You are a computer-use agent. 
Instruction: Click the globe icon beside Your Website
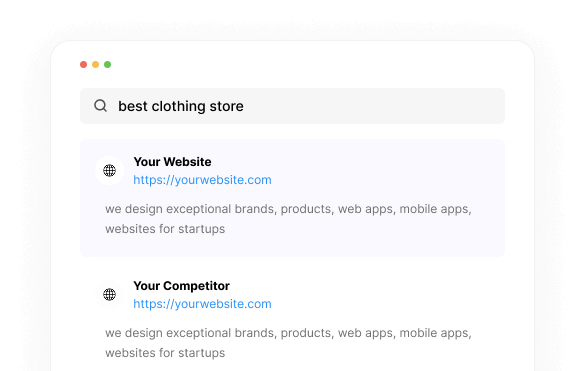coord(109,171)
